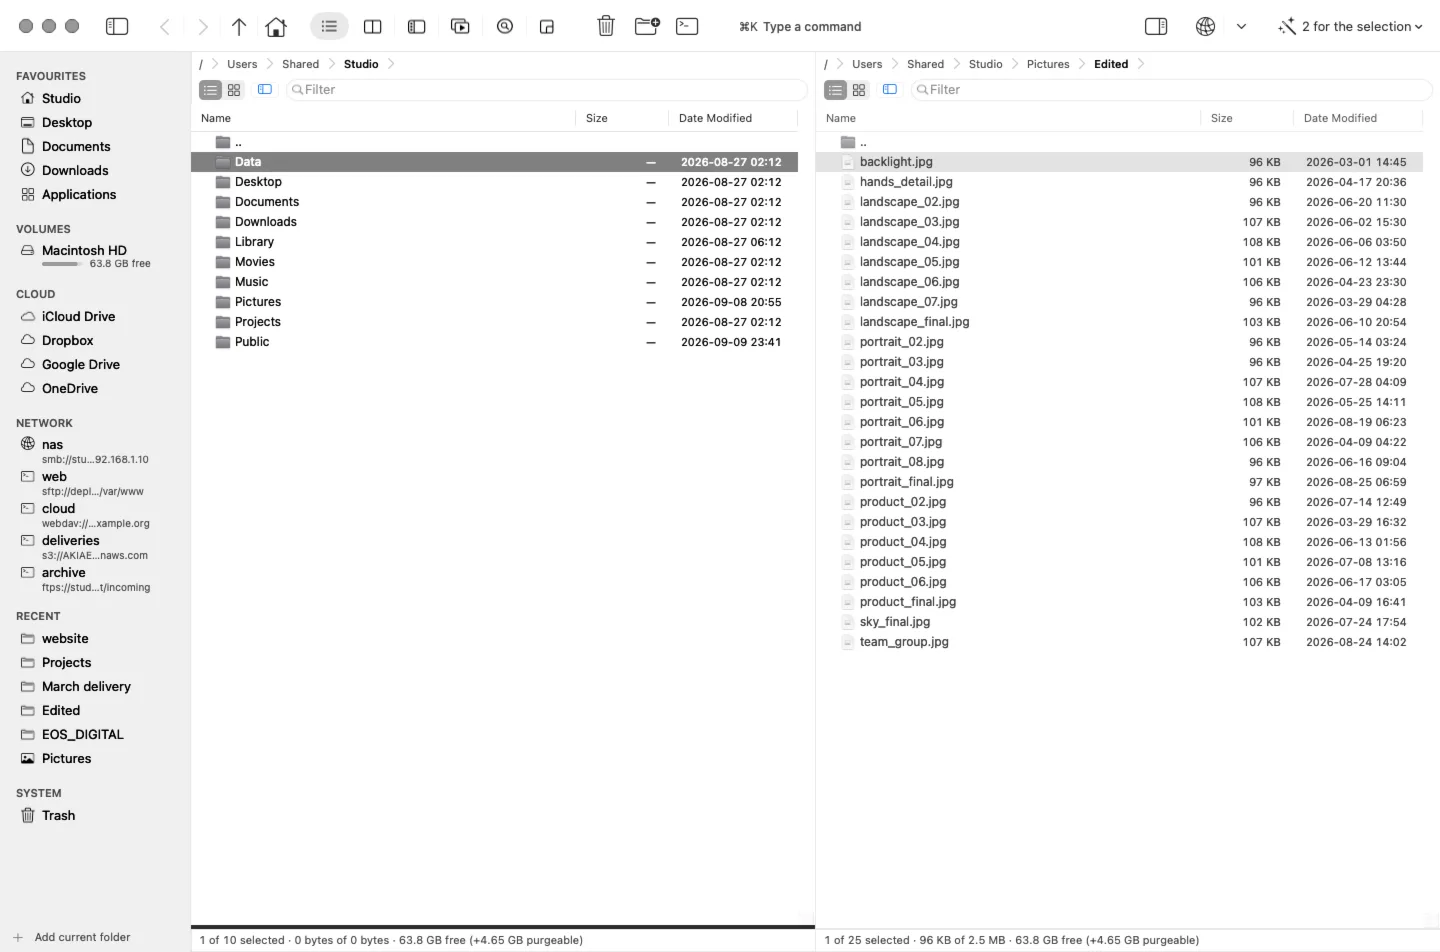Switch right pane to icon grid view
The height and width of the screenshot is (952, 1440).
pos(859,90)
